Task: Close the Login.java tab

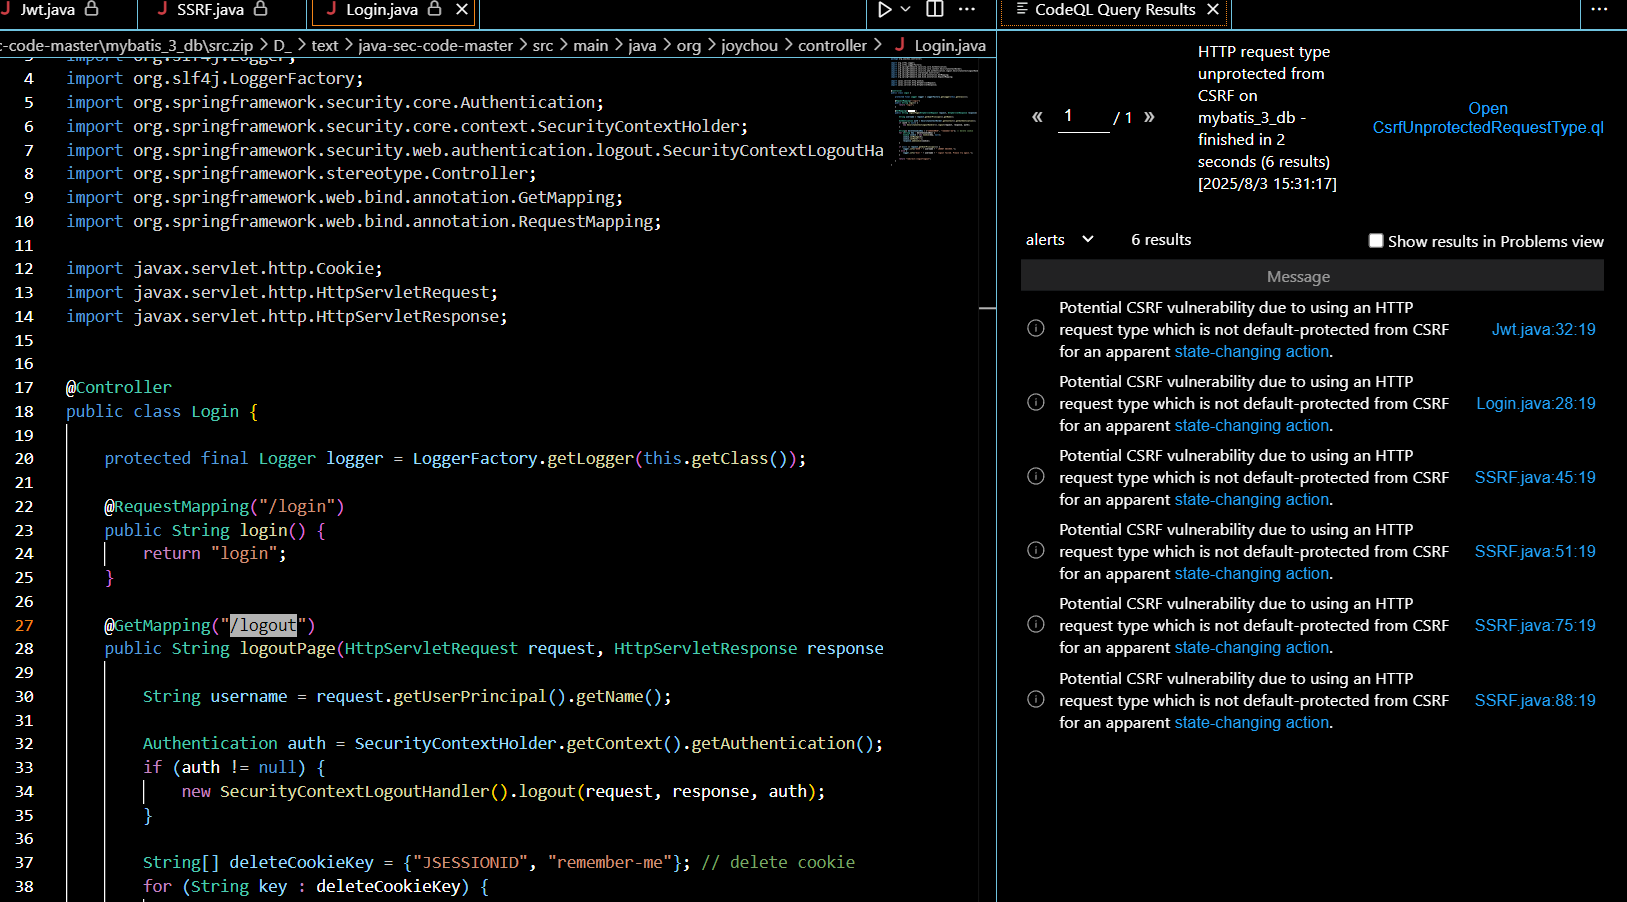Action: (462, 9)
